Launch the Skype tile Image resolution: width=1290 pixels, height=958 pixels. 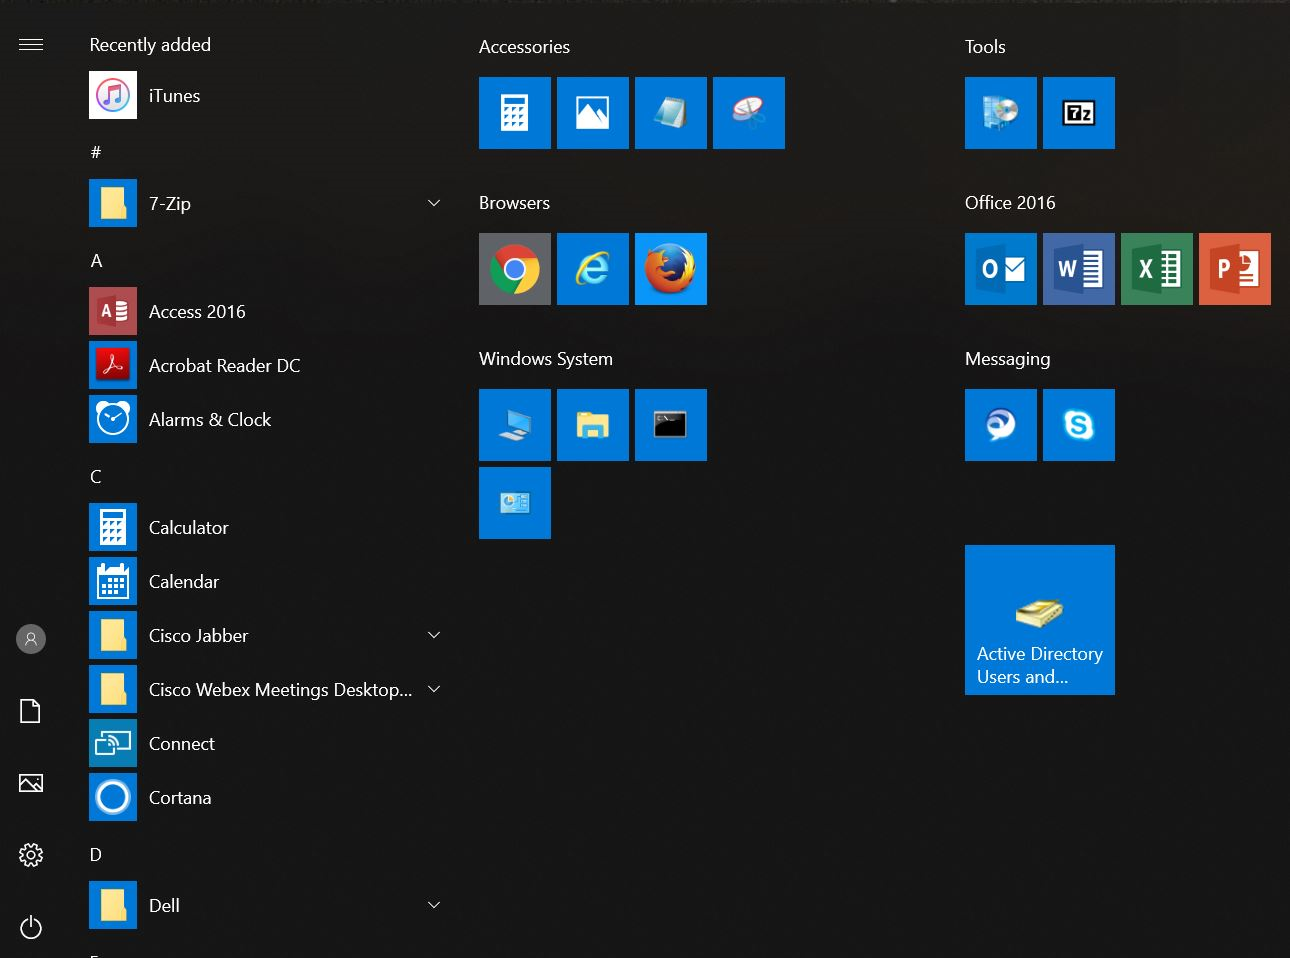pyautogui.click(x=1079, y=425)
